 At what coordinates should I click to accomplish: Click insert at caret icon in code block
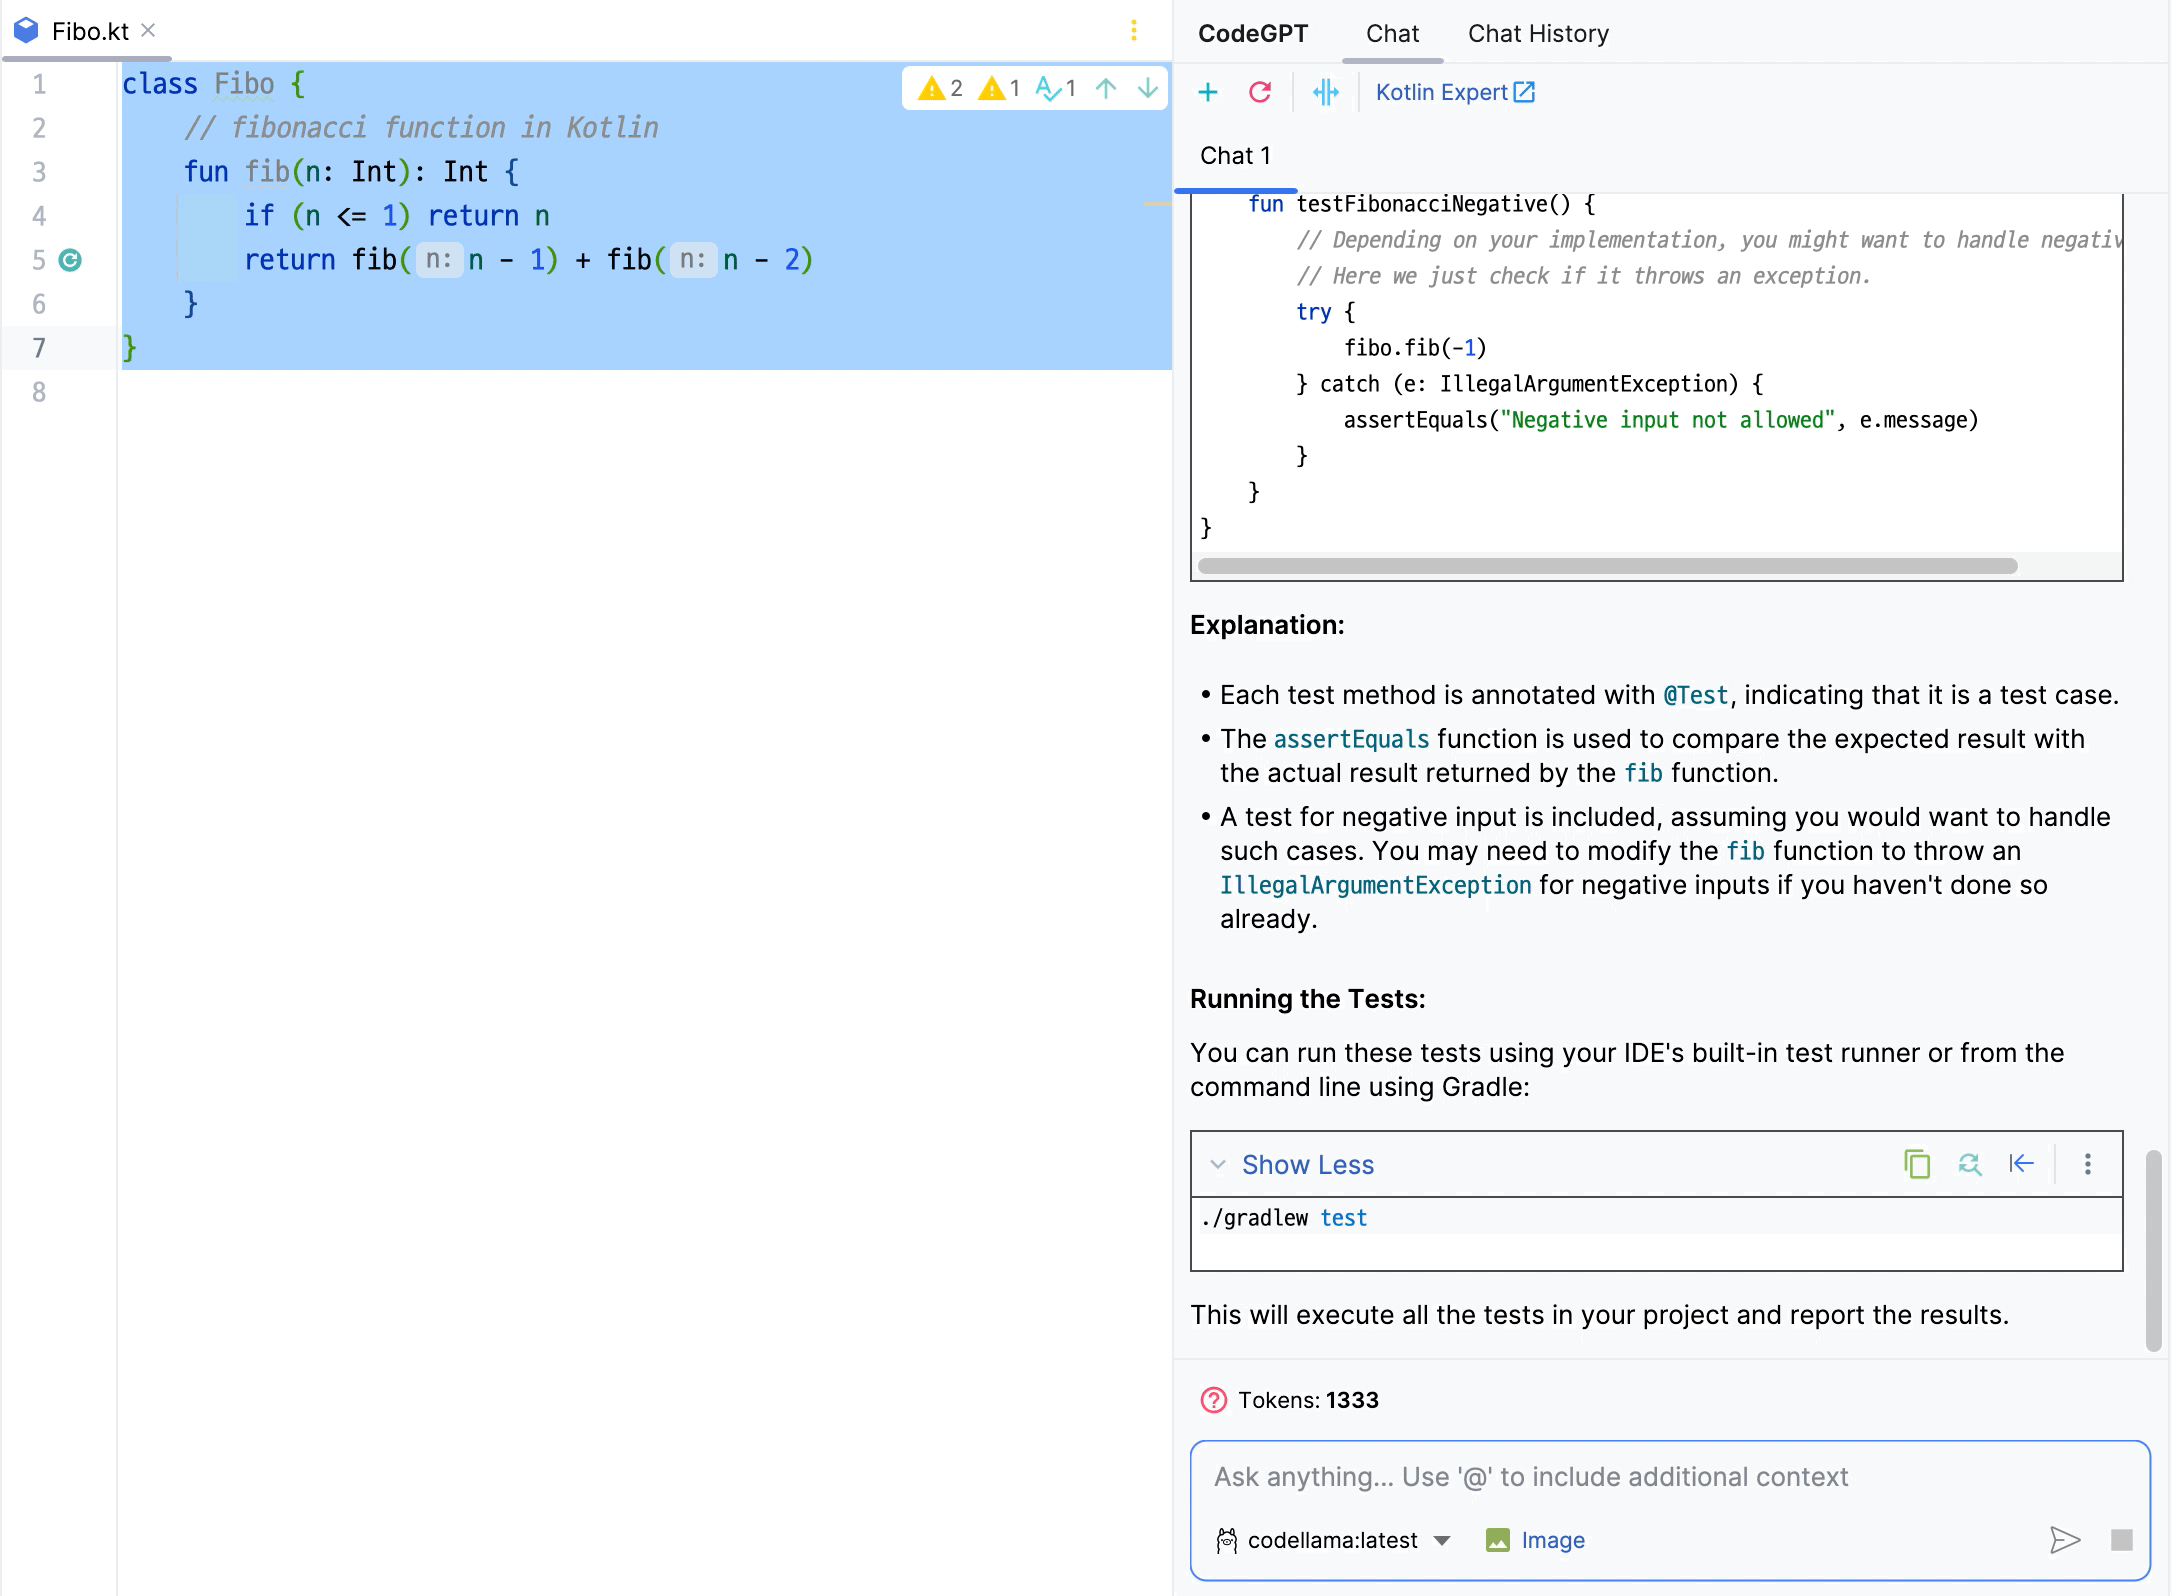point(2021,1164)
